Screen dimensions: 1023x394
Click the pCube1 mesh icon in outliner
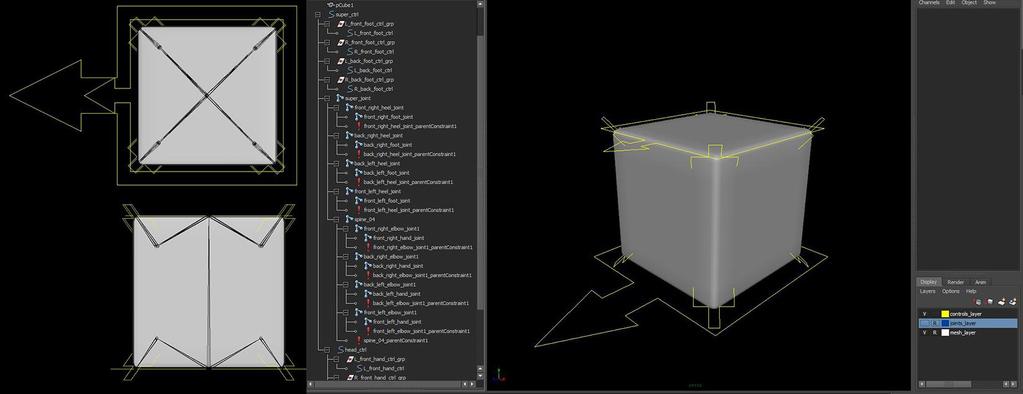330,5
